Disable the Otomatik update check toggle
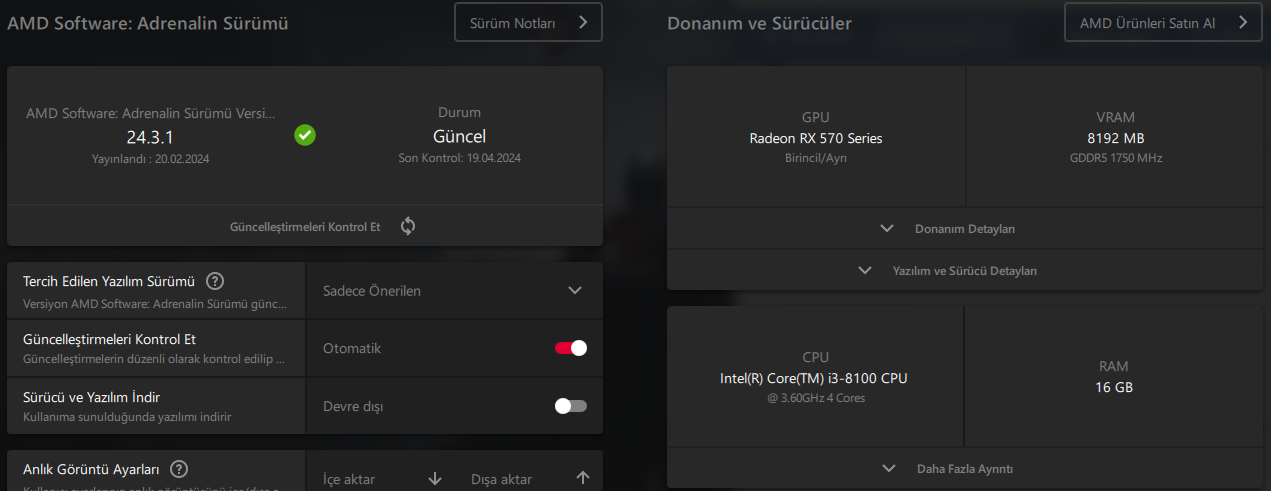This screenshot has width=1271, height=491. [x=571, y=348]
